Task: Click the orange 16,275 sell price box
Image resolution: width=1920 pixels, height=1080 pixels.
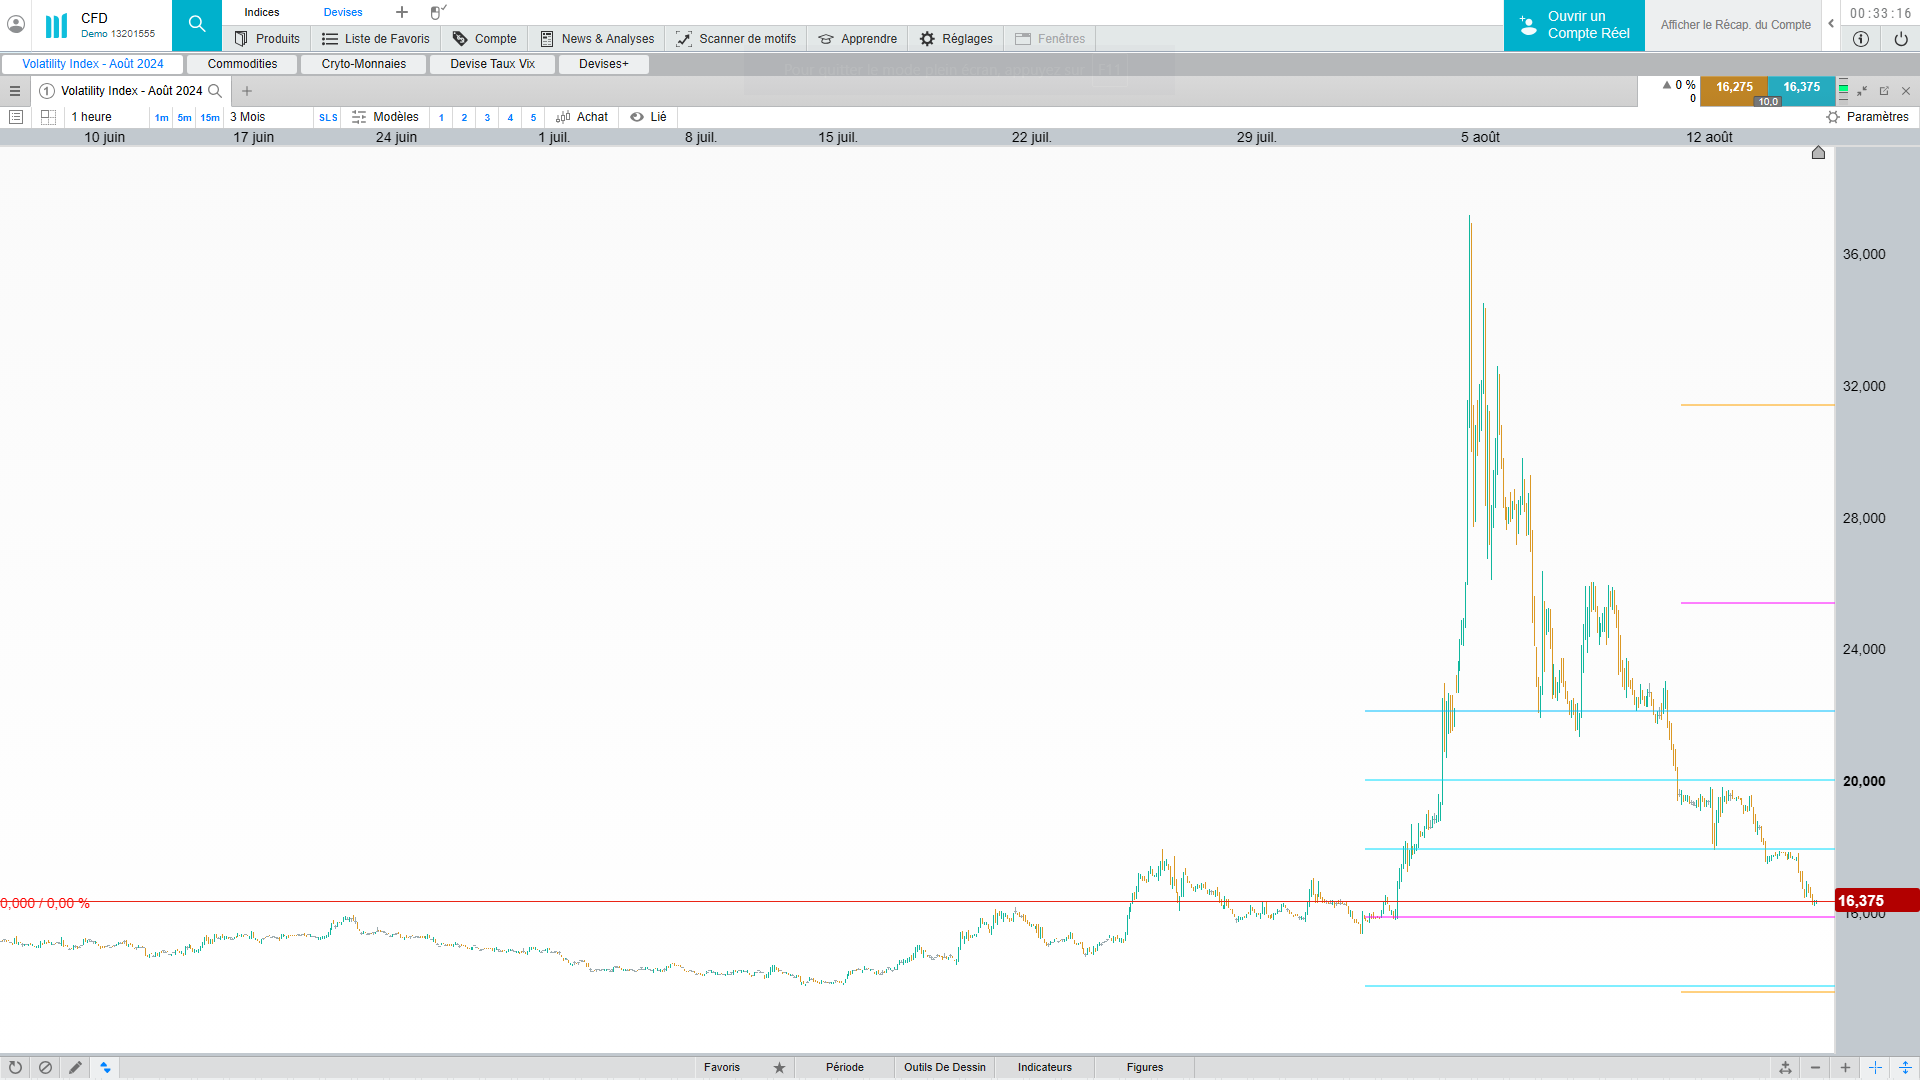Action: click(1733, 88)
